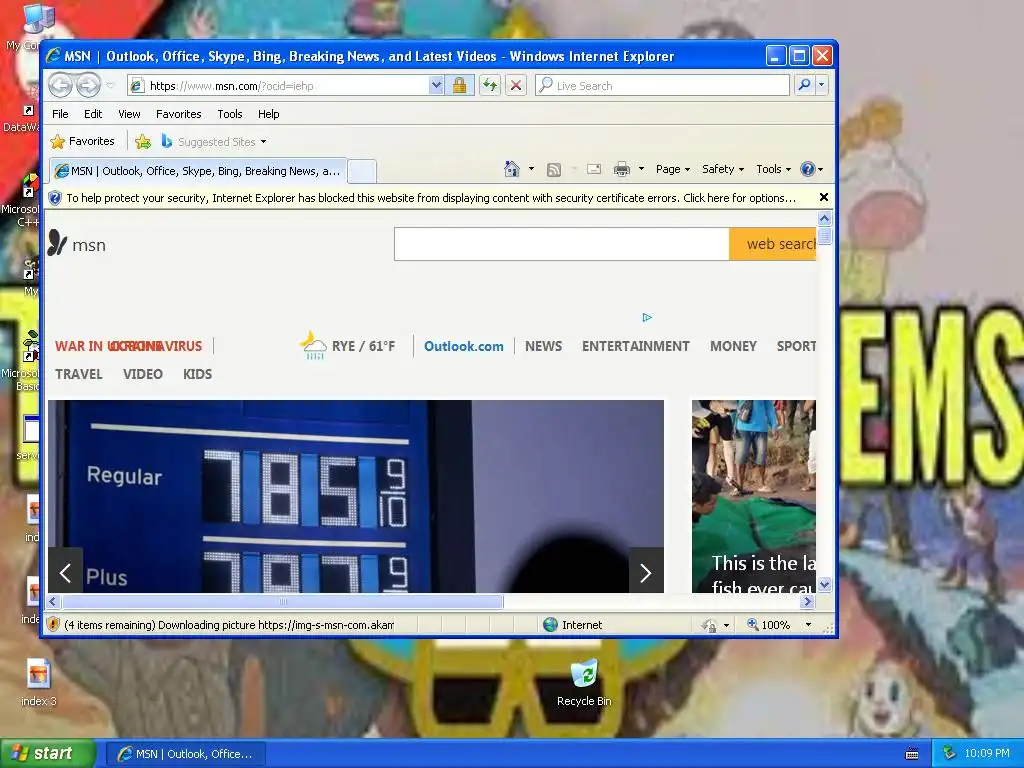Open the Tools menu in menu bar
The image size is (1024, 768).
pyautogui.click(x=230, y=114)
